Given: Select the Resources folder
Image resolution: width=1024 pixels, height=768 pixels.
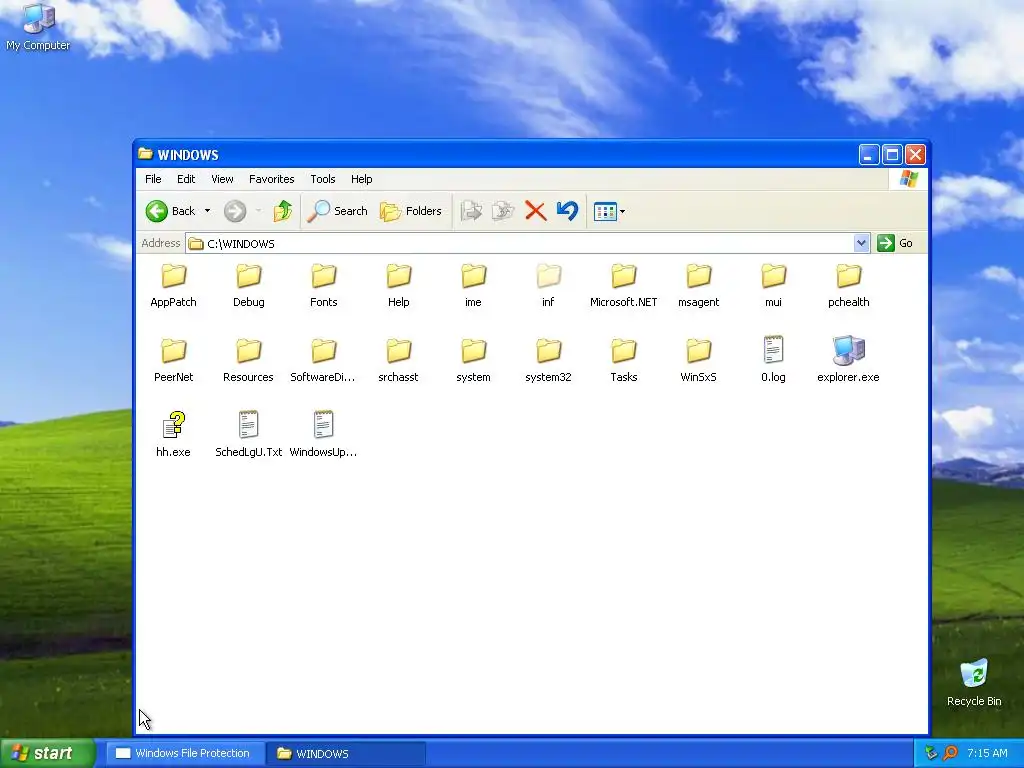Looking at the screenshot, I should point(249,360).
